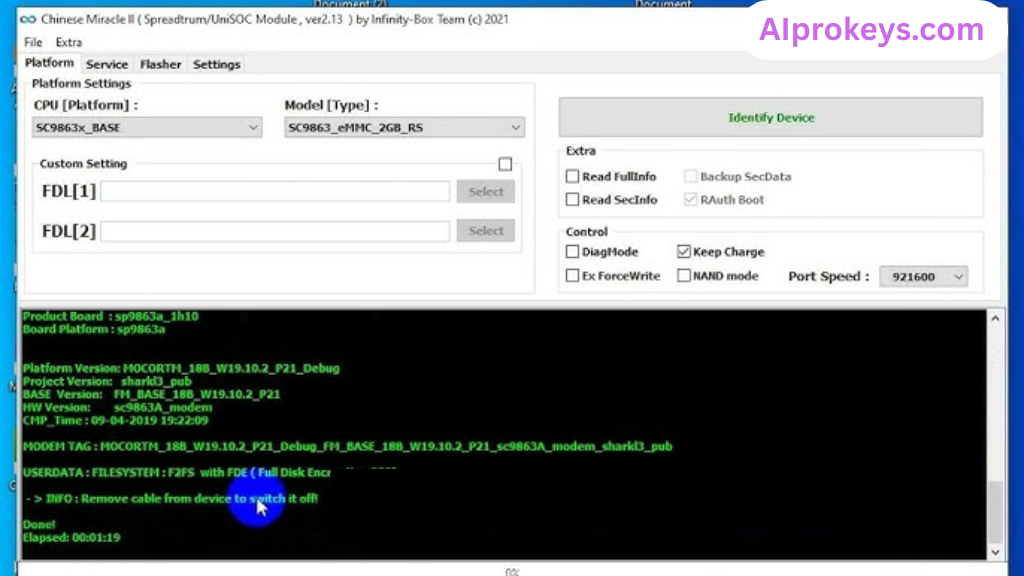The image size is (1024, 576).
Task: Click log scrollbar up arrow
Action: click(995, 319)
